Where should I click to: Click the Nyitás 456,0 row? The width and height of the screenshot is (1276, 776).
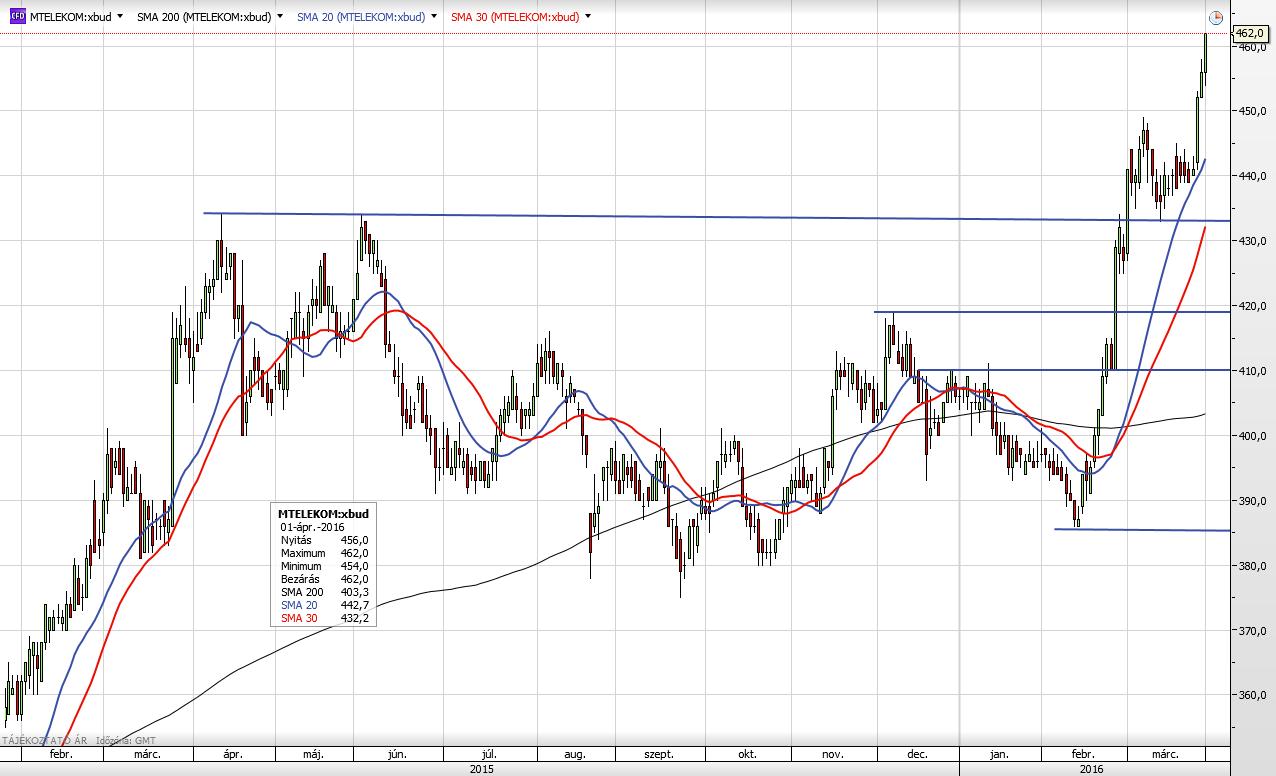(324, 539)
